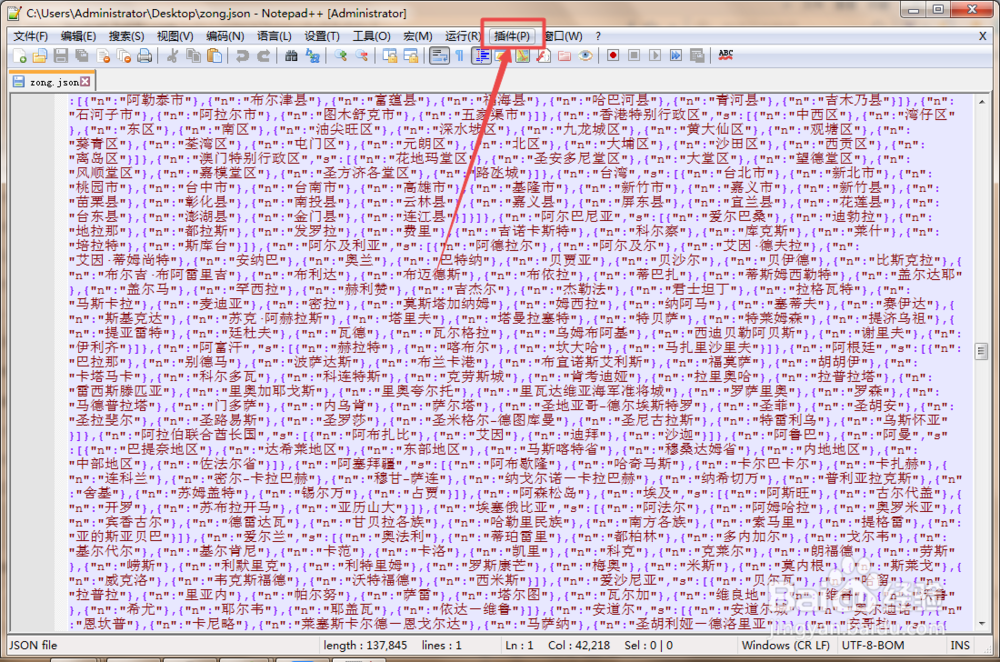This screenshot has width=1000, height=662.
Task: Click 'Sel : 0 | 0' status entry
Action: (649, 645)
